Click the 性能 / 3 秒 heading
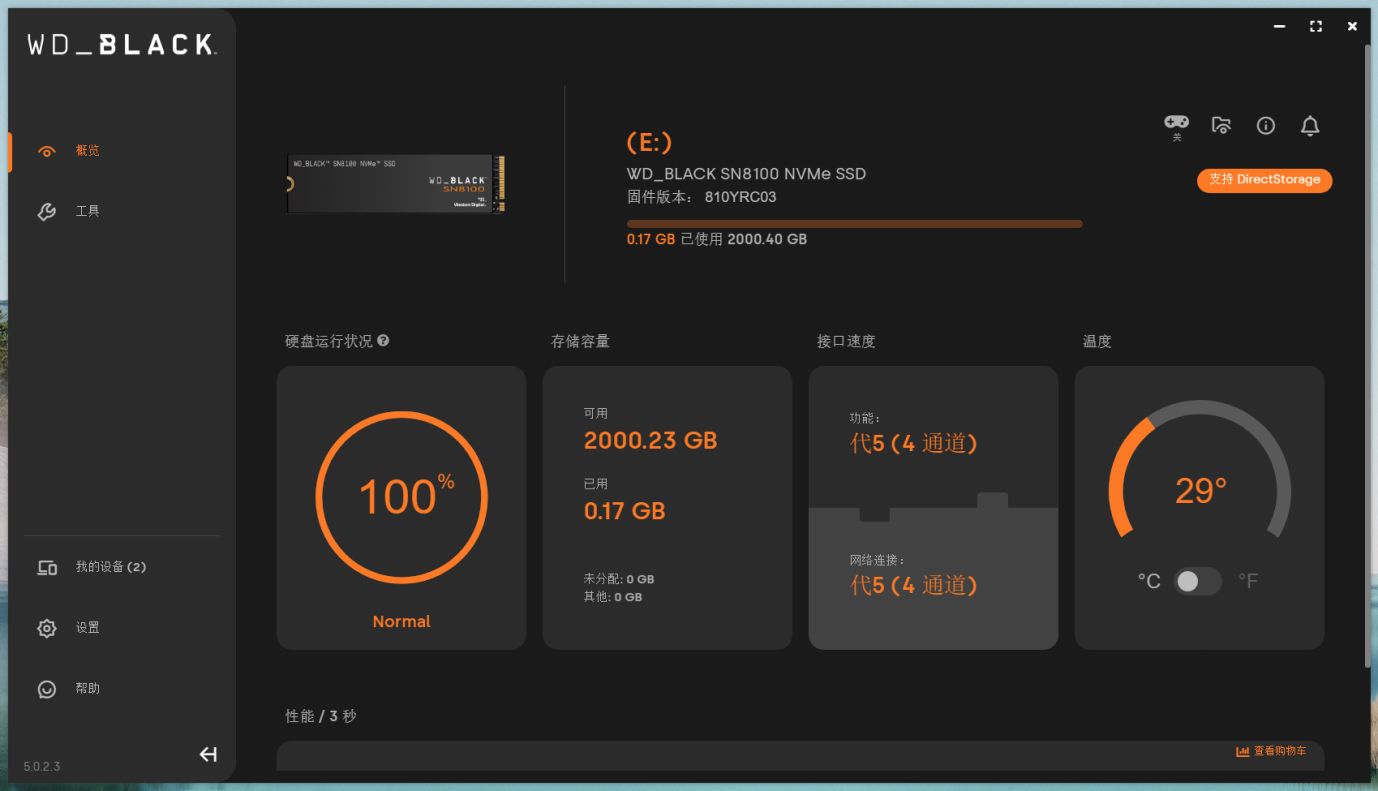1378x791 pixels. [x=321, y=716]
